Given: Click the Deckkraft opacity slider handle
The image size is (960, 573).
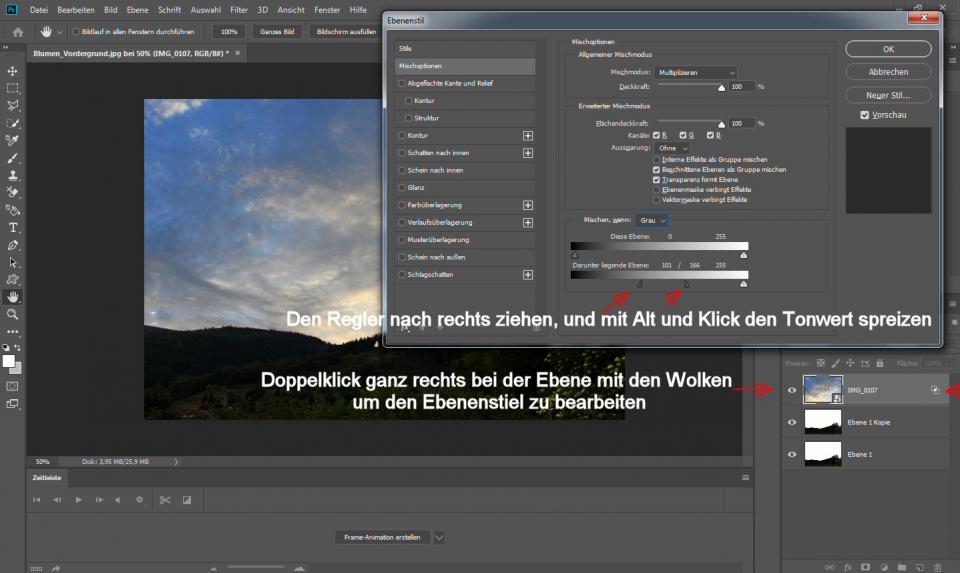Looking at the screenshot, I should 721,88.
